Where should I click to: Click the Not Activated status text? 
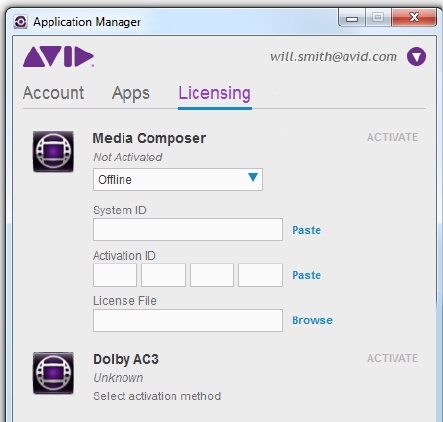(x=128, y=157)
